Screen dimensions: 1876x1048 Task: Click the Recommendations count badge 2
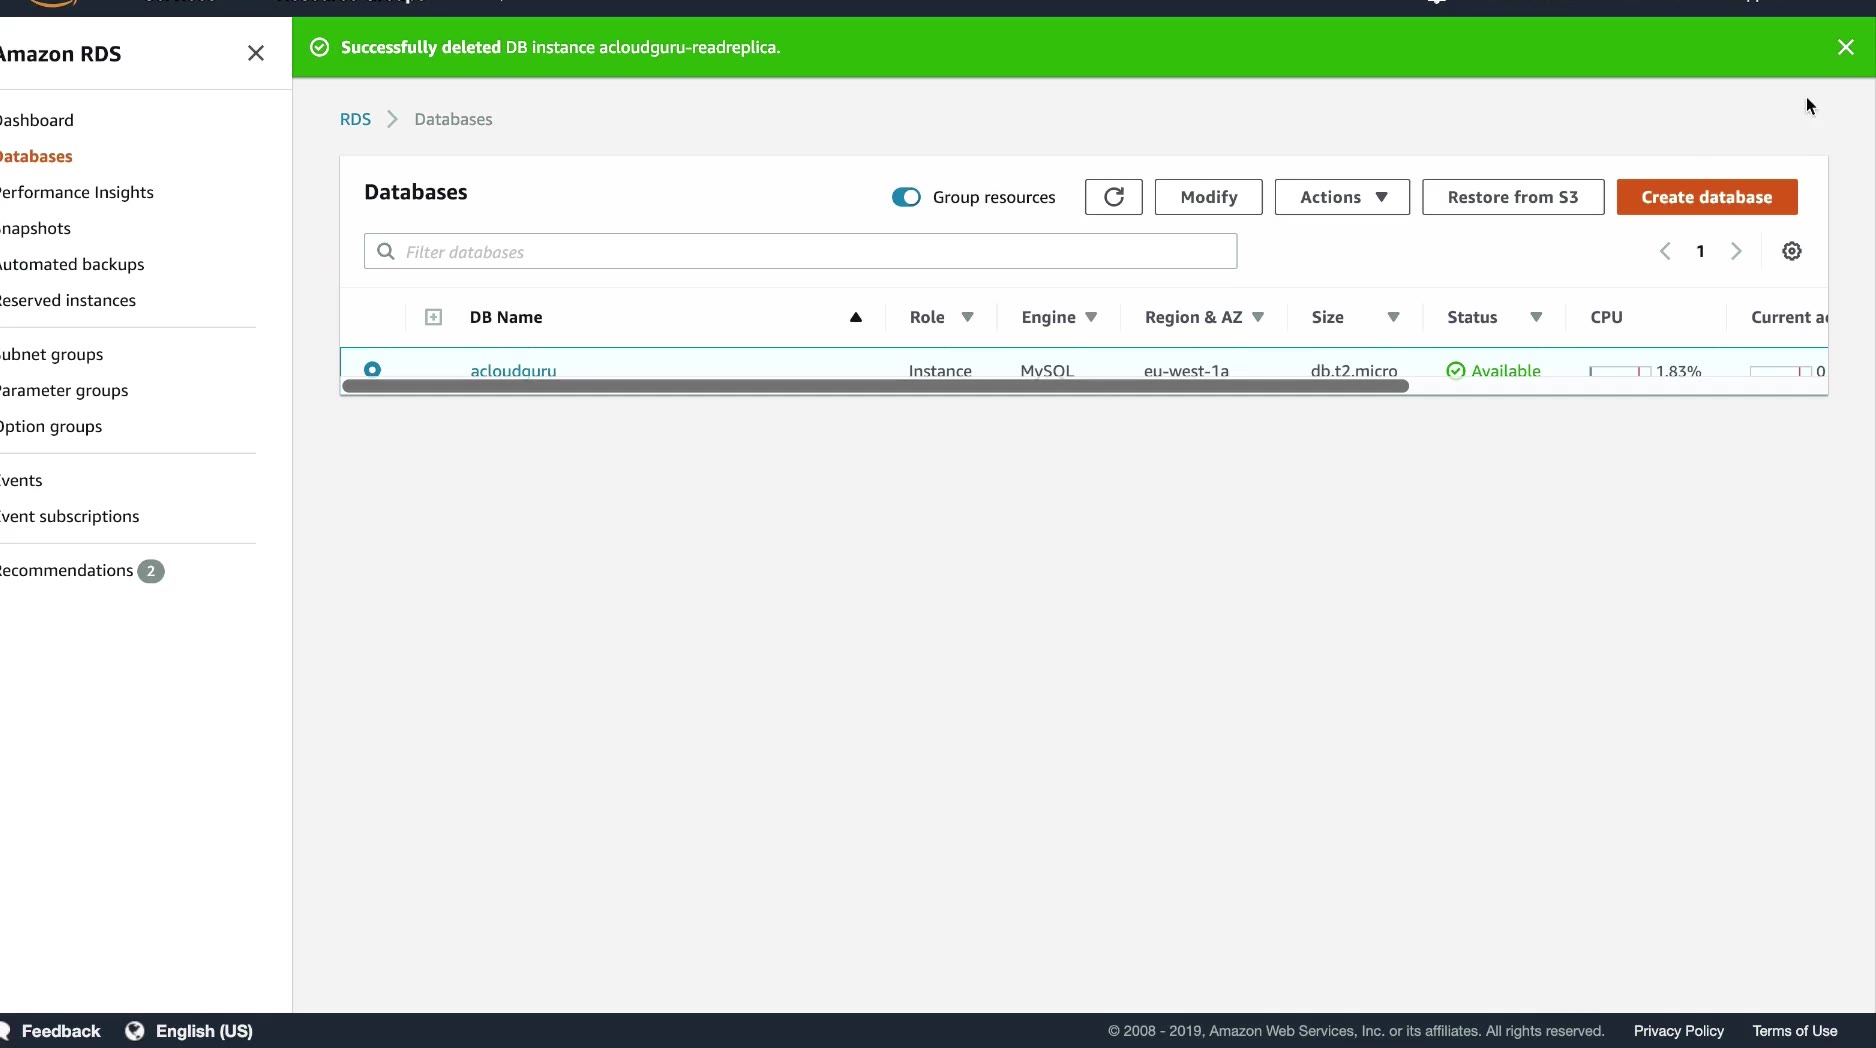(x=151, y=571)
